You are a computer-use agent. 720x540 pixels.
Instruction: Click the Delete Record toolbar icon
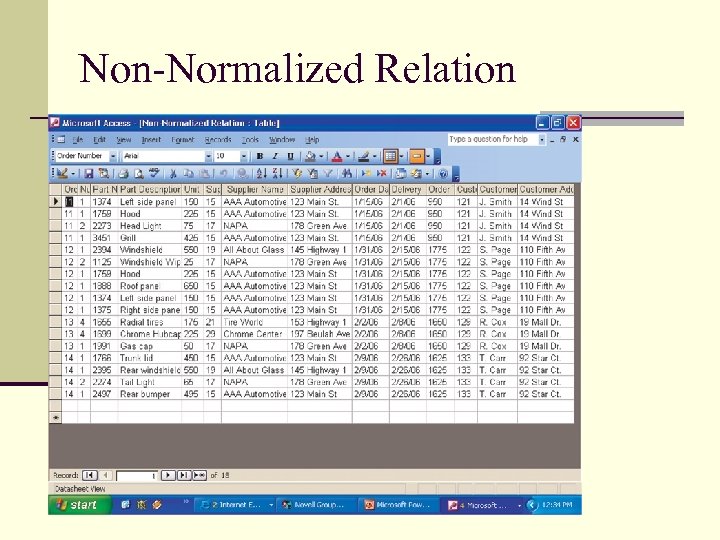(382, 174)
